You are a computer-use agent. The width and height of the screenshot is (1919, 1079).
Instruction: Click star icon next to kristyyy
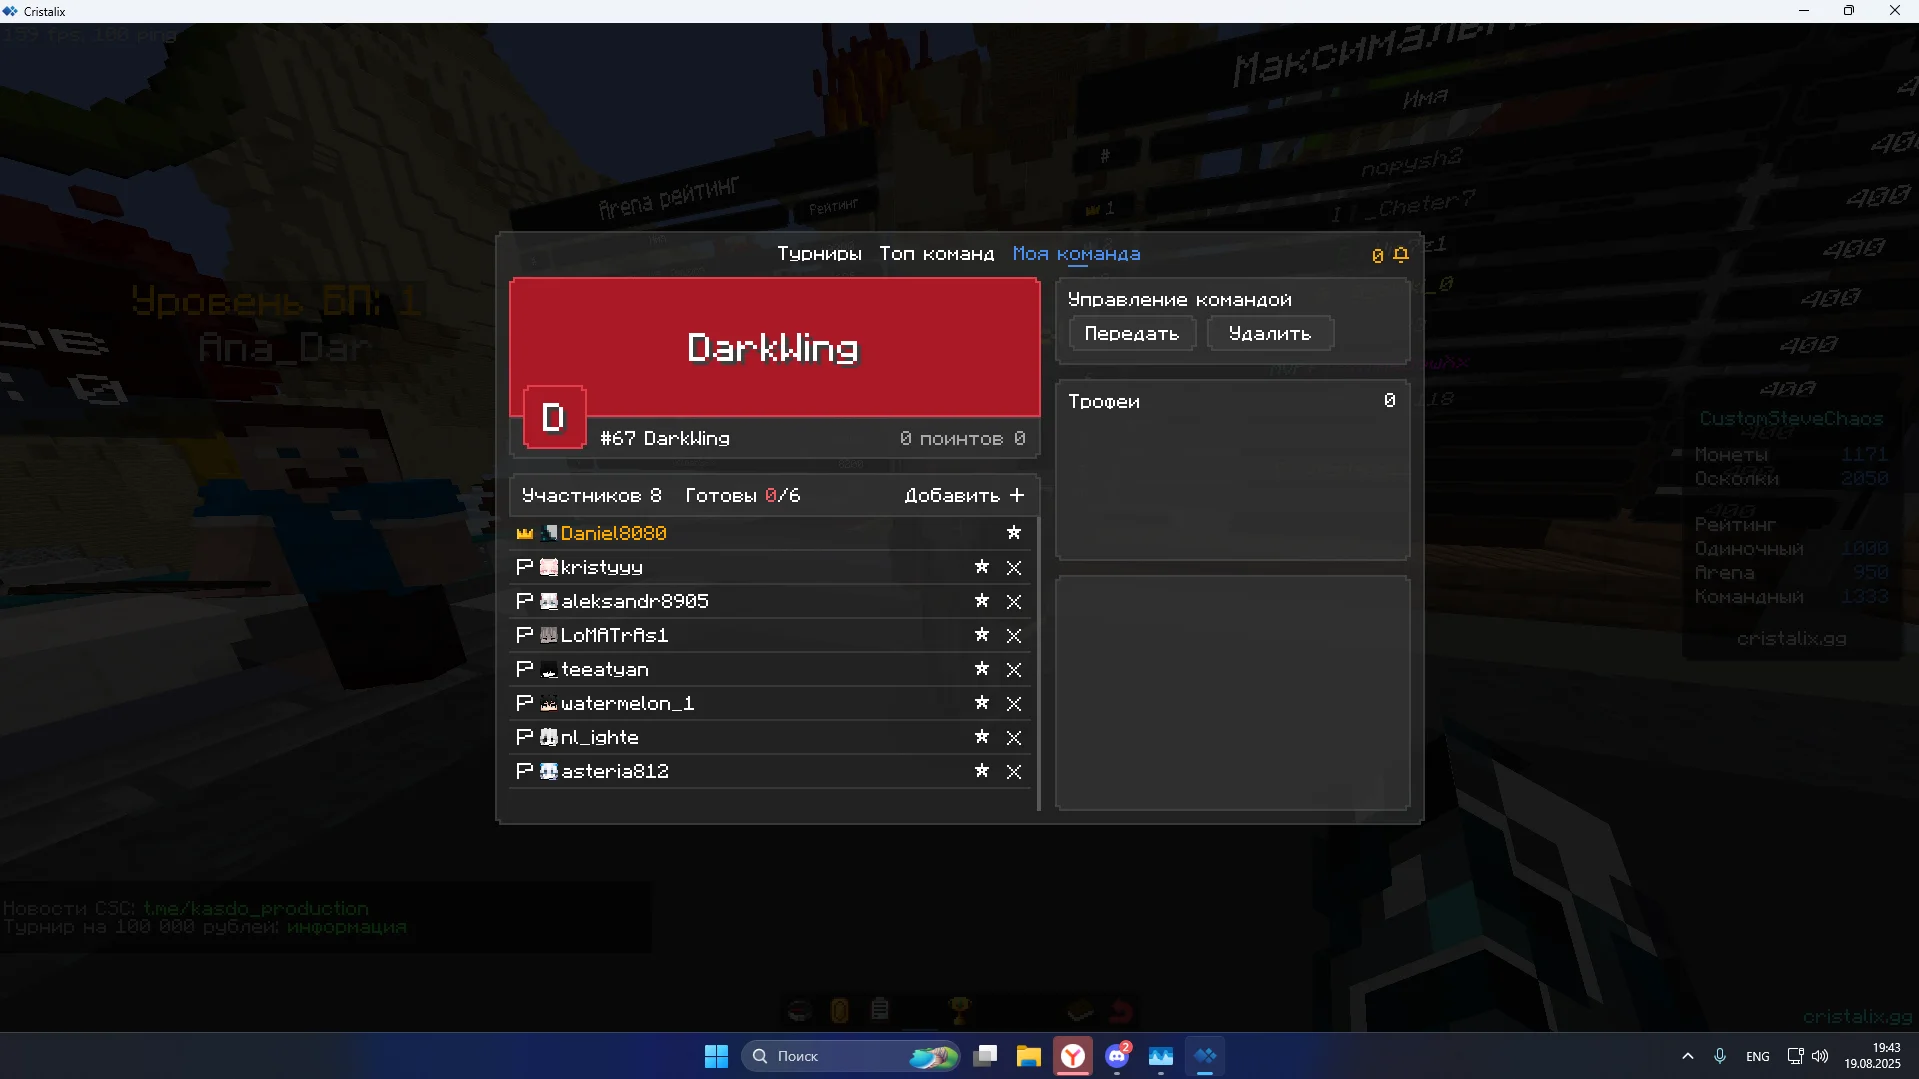[981, 567]
